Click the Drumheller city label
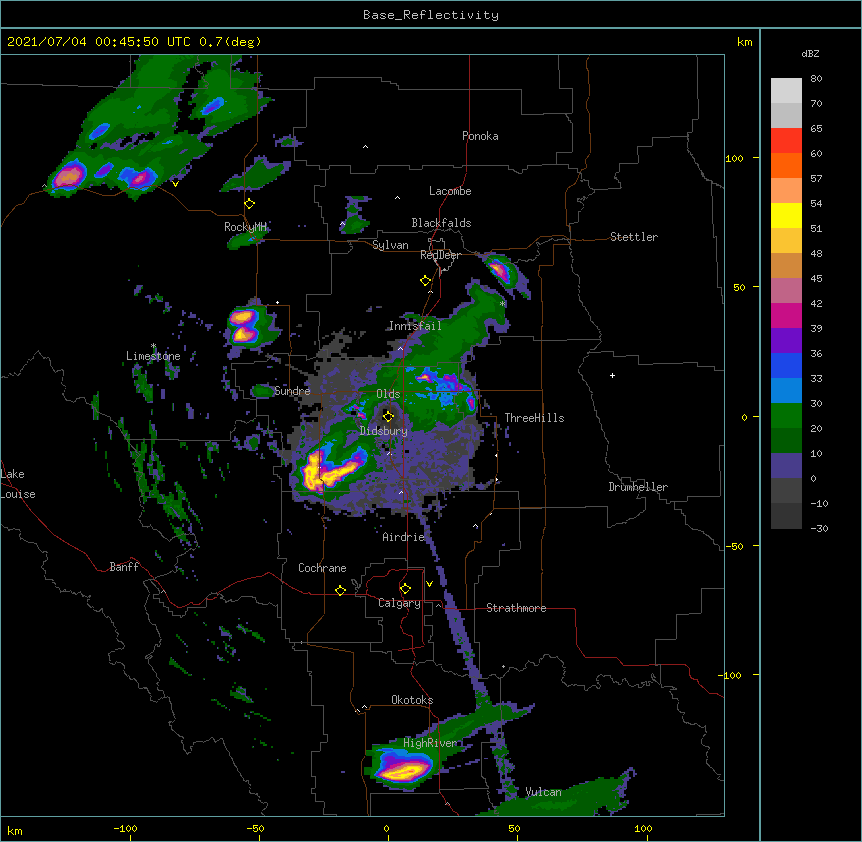Screen dimensions: 862x842 coord(638,487)
